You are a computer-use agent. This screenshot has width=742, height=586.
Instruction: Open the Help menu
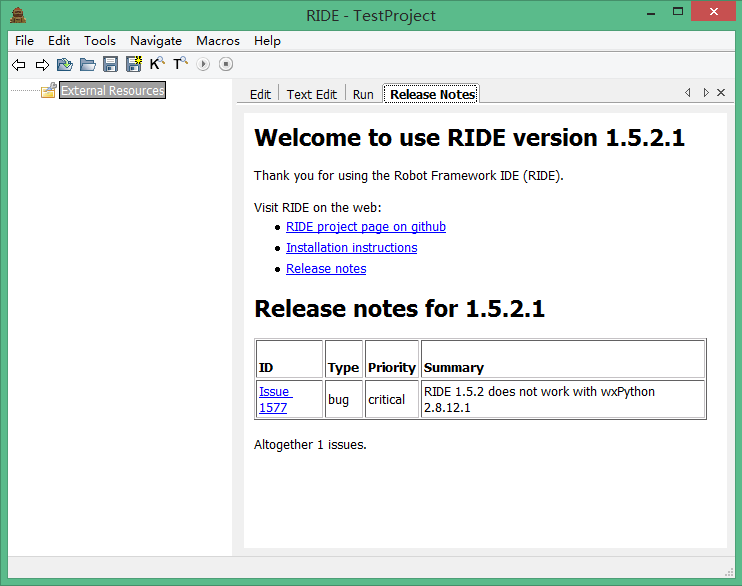(267, 41)
